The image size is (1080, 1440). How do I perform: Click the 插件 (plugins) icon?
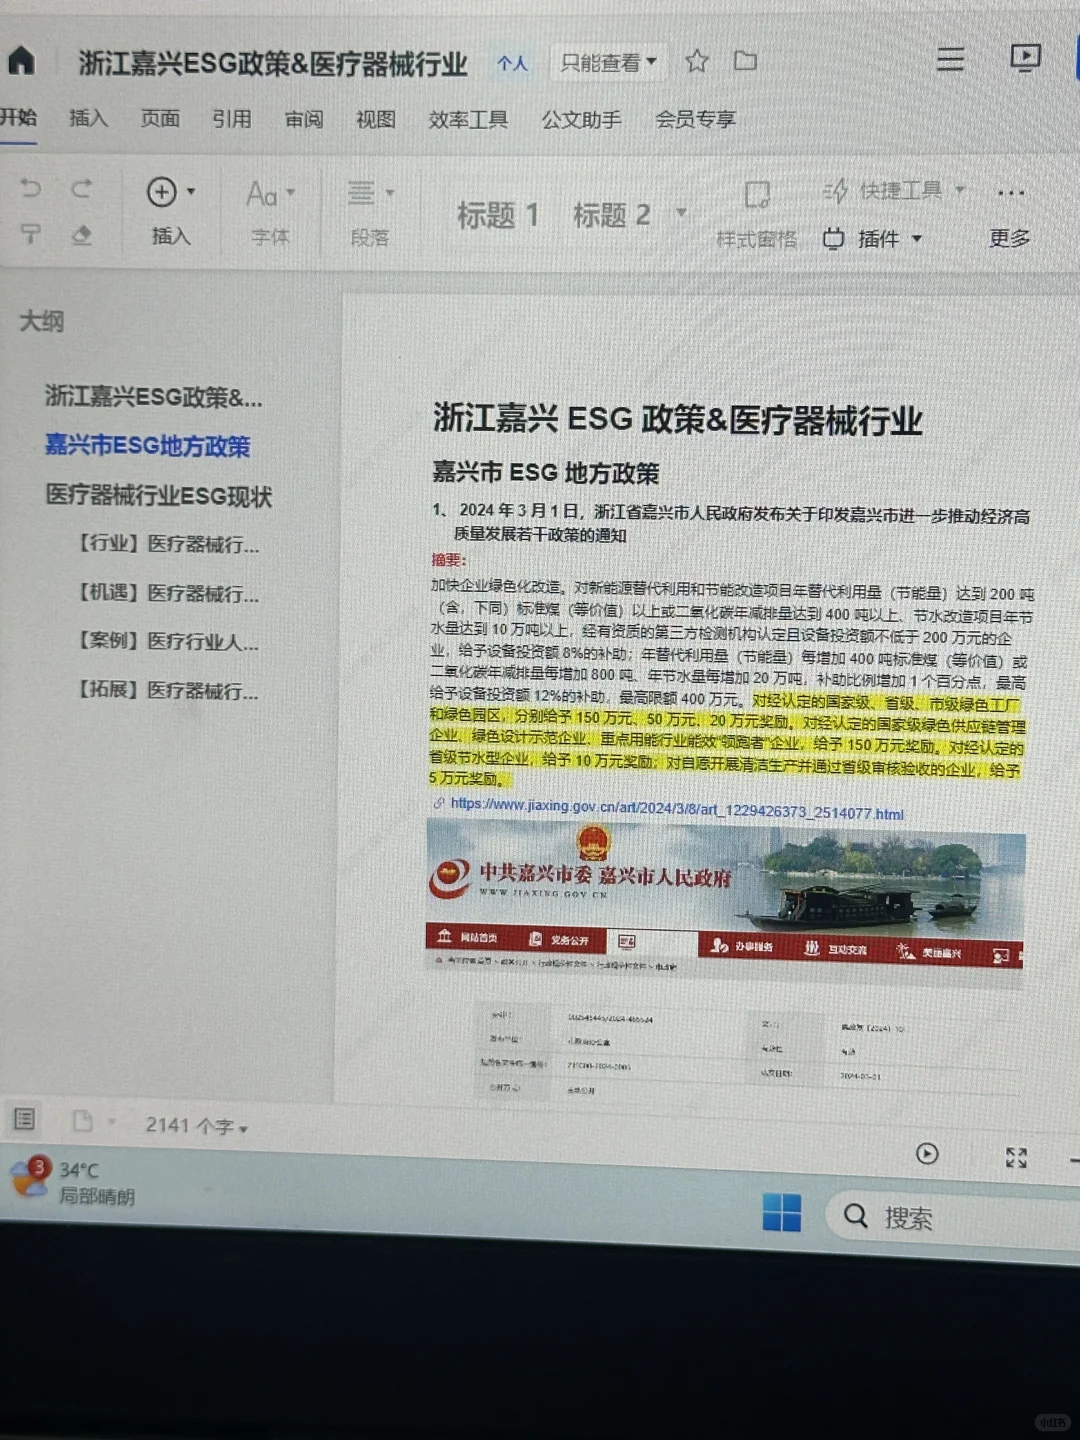coord(835,239)
